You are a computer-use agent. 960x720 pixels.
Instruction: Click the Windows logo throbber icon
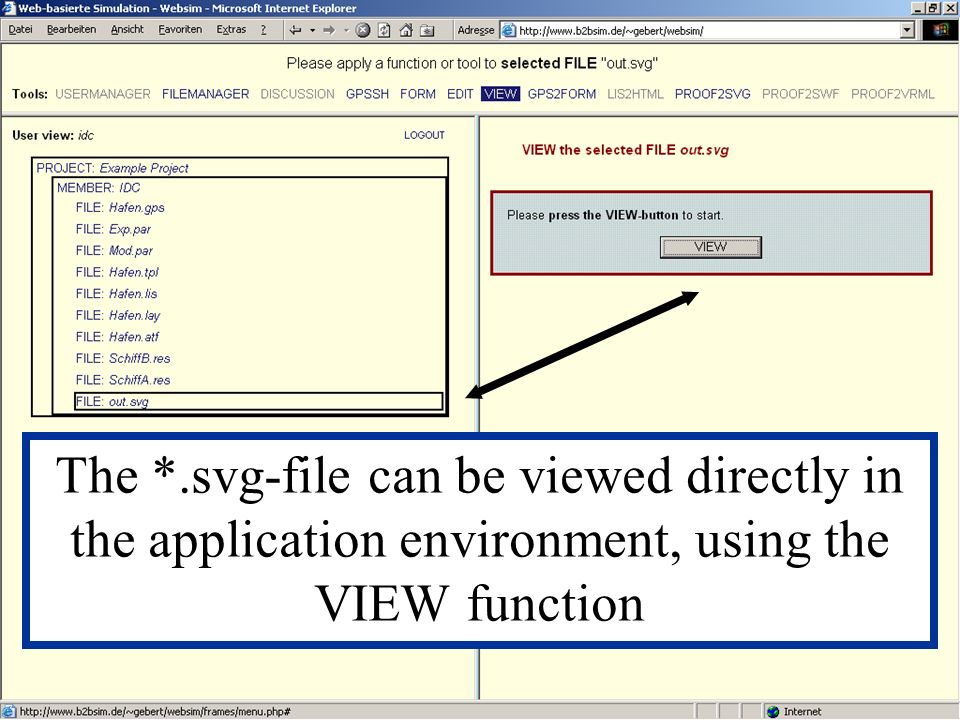tap(940, 30)
